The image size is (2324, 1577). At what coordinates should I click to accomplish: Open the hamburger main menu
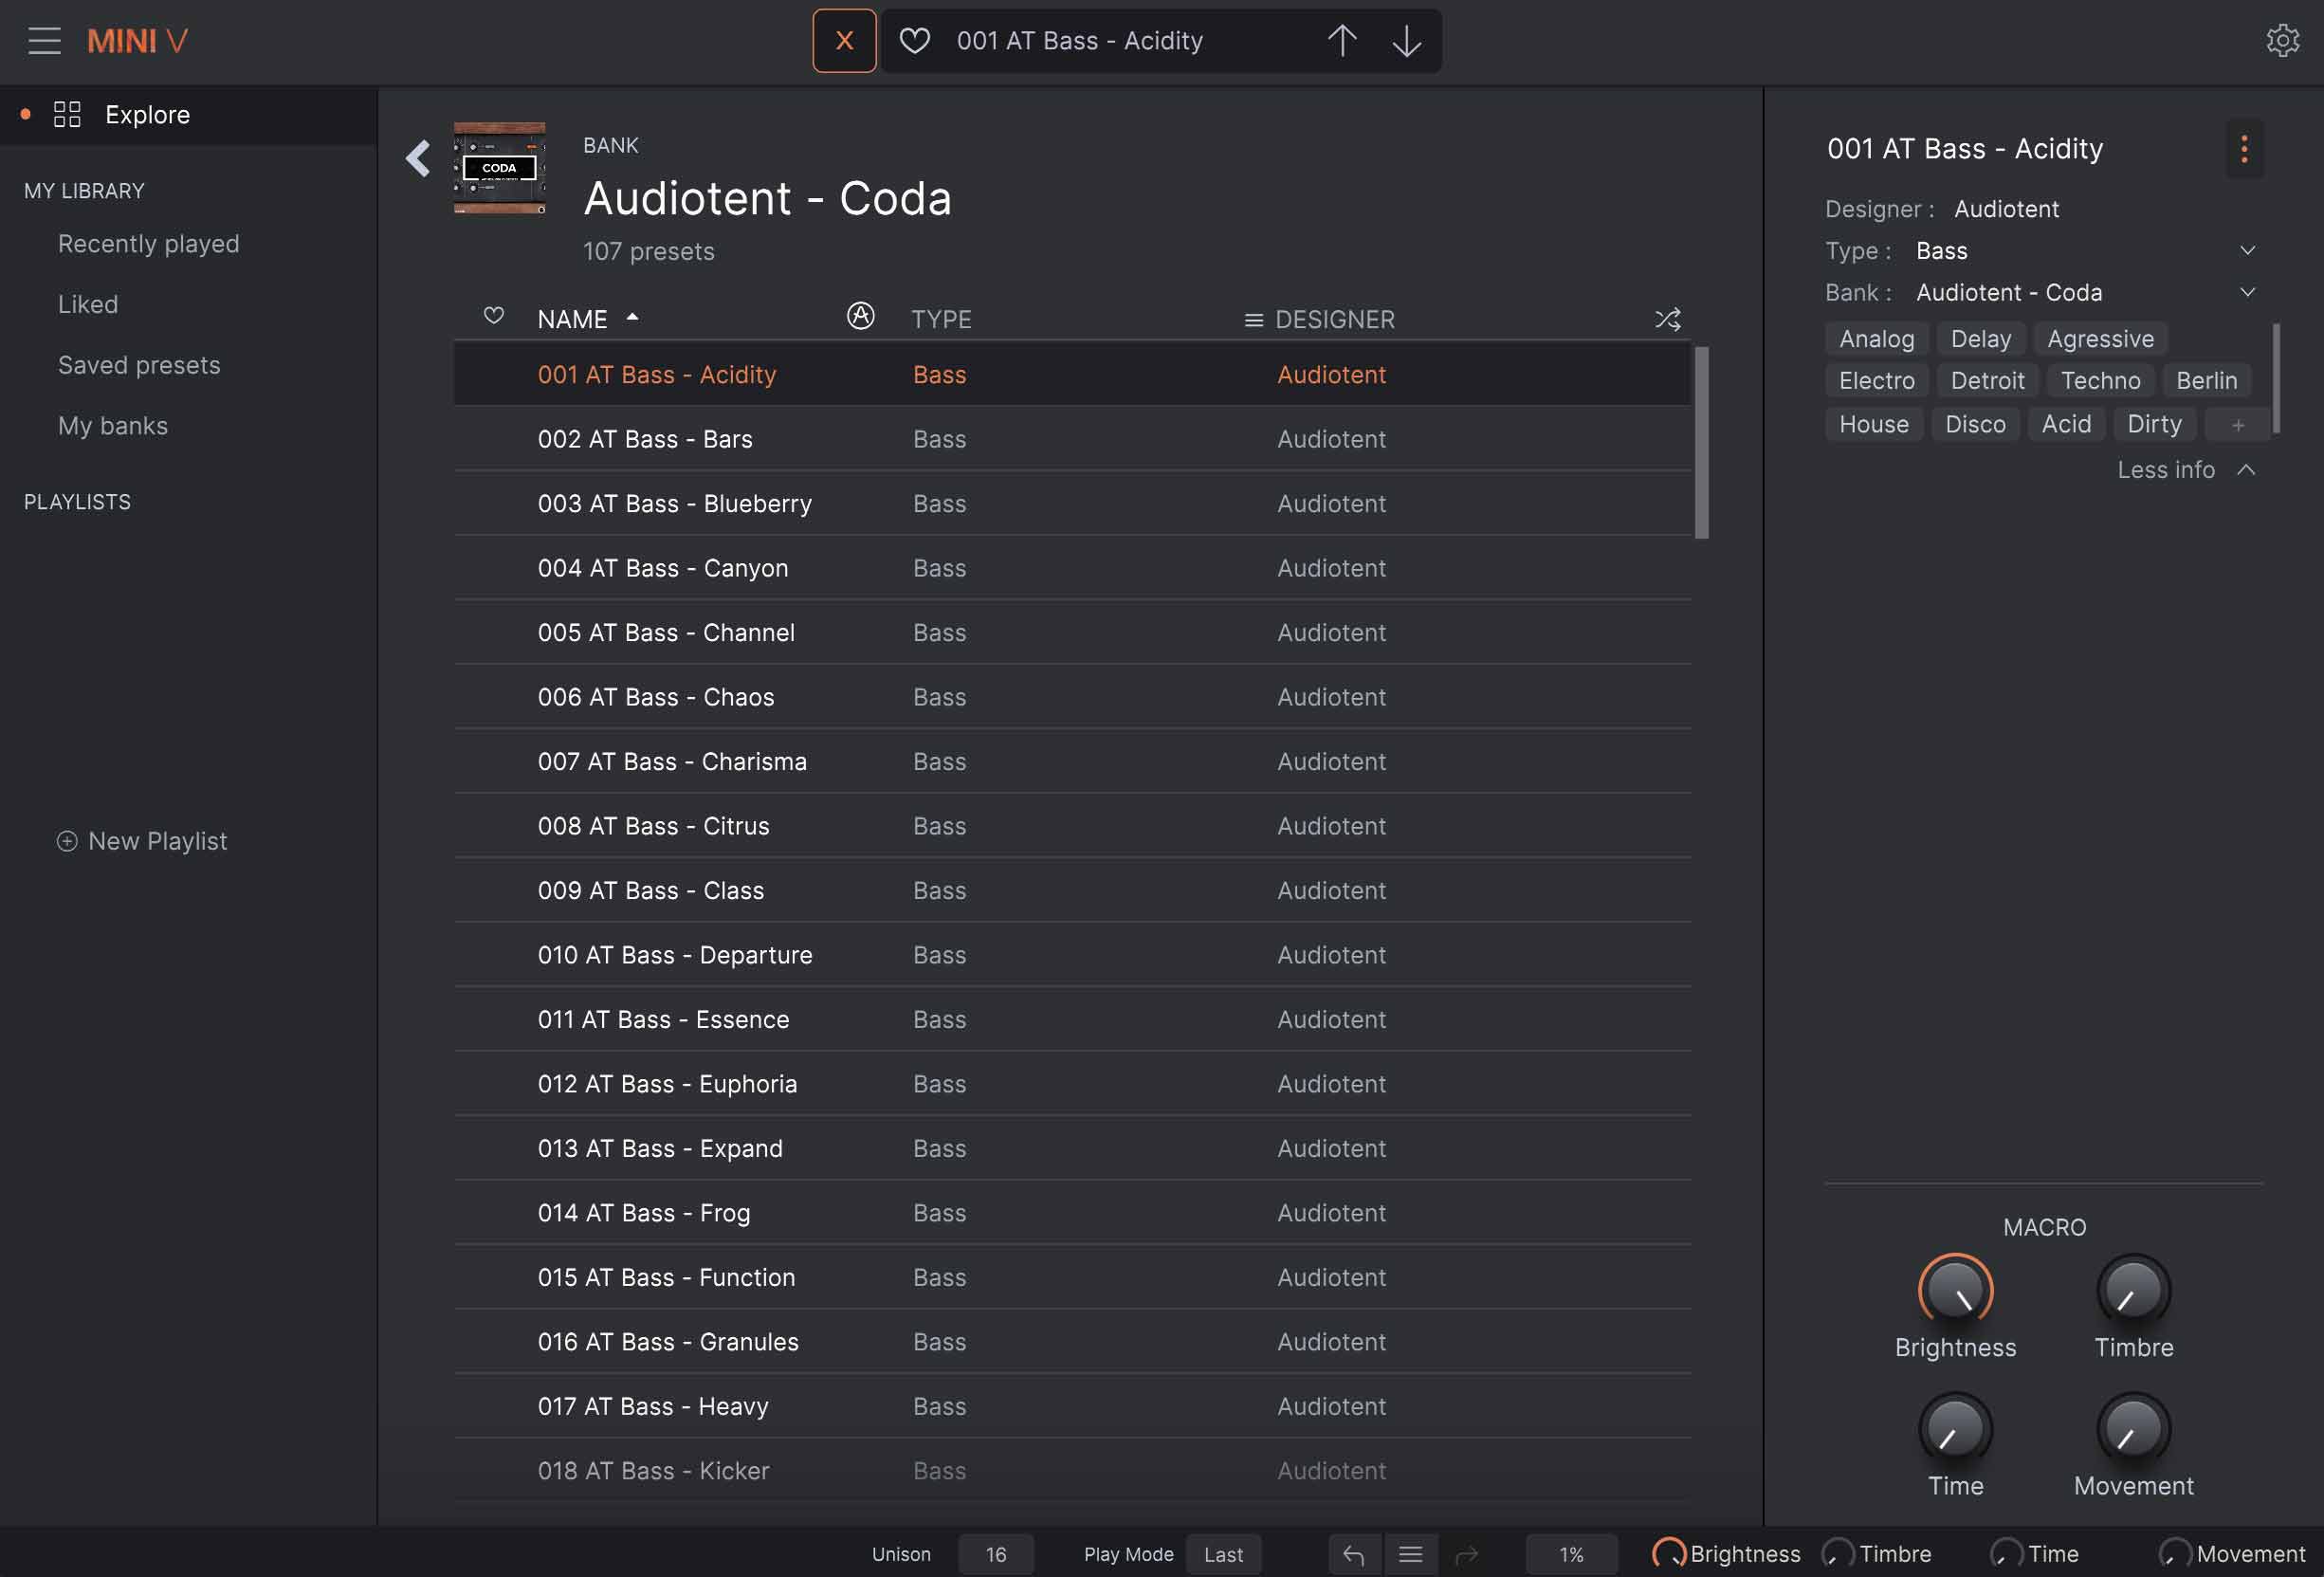coord(44,41)
